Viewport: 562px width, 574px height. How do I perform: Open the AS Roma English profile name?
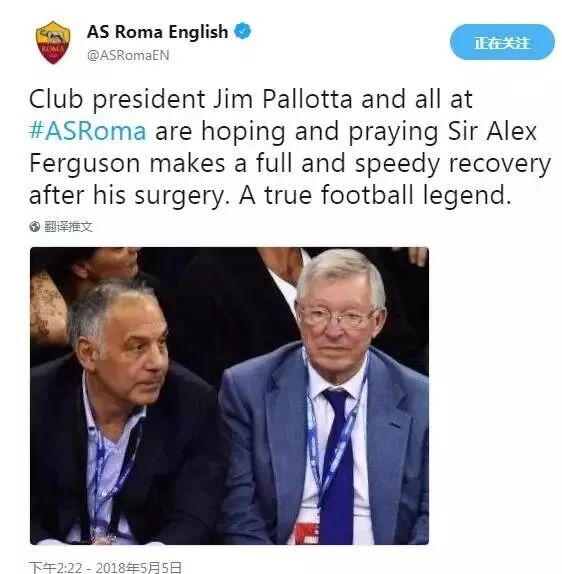[157, 32]
